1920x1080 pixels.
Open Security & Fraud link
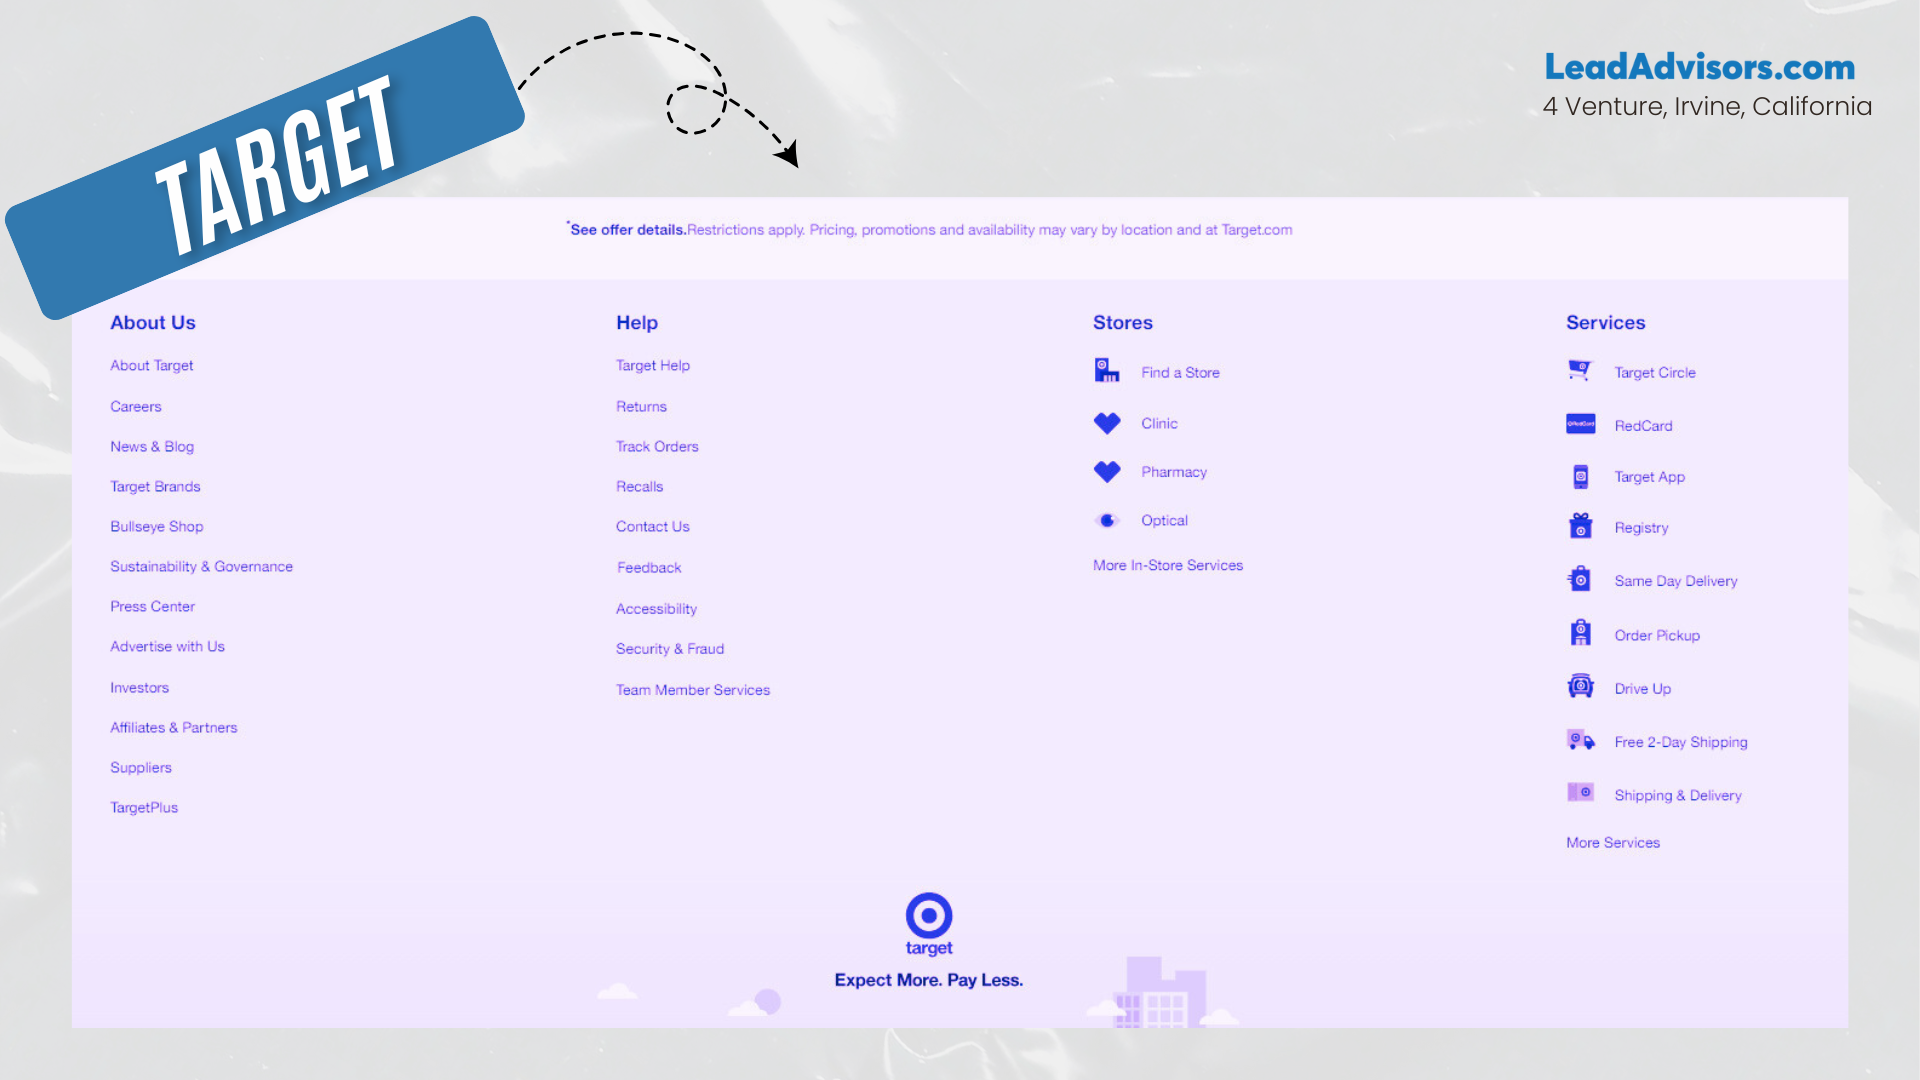670,649
